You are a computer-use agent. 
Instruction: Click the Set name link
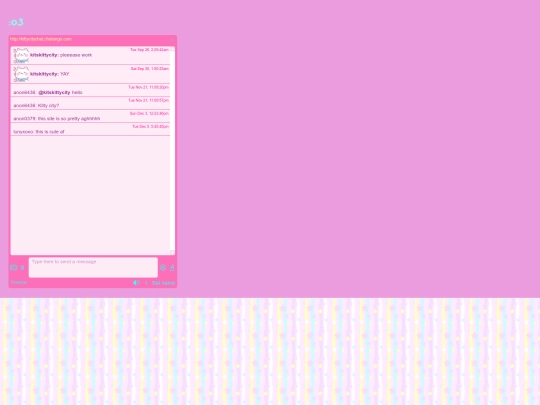(164, 283)
